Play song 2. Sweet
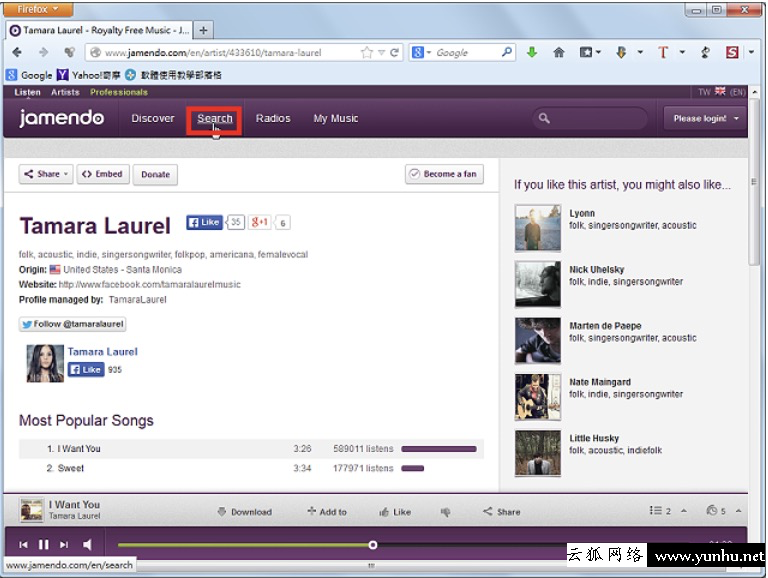Image resolution: width=768 pixels, height=578 pixels. point(251,468)
